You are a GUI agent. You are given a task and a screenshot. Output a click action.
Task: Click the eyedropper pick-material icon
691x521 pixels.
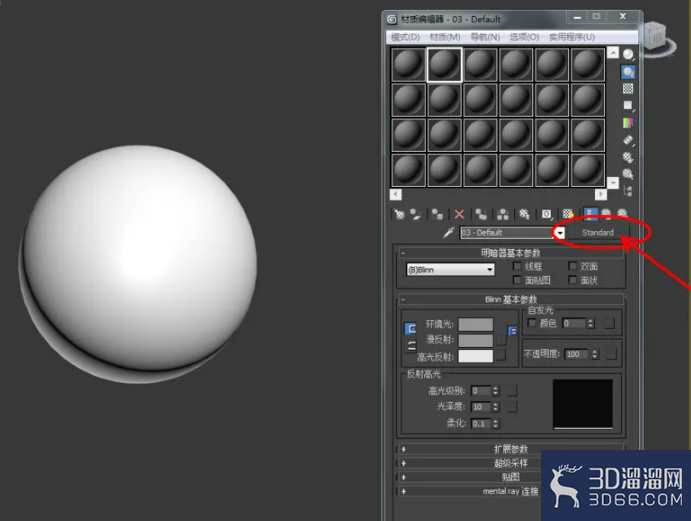click(x=448, y=232)
